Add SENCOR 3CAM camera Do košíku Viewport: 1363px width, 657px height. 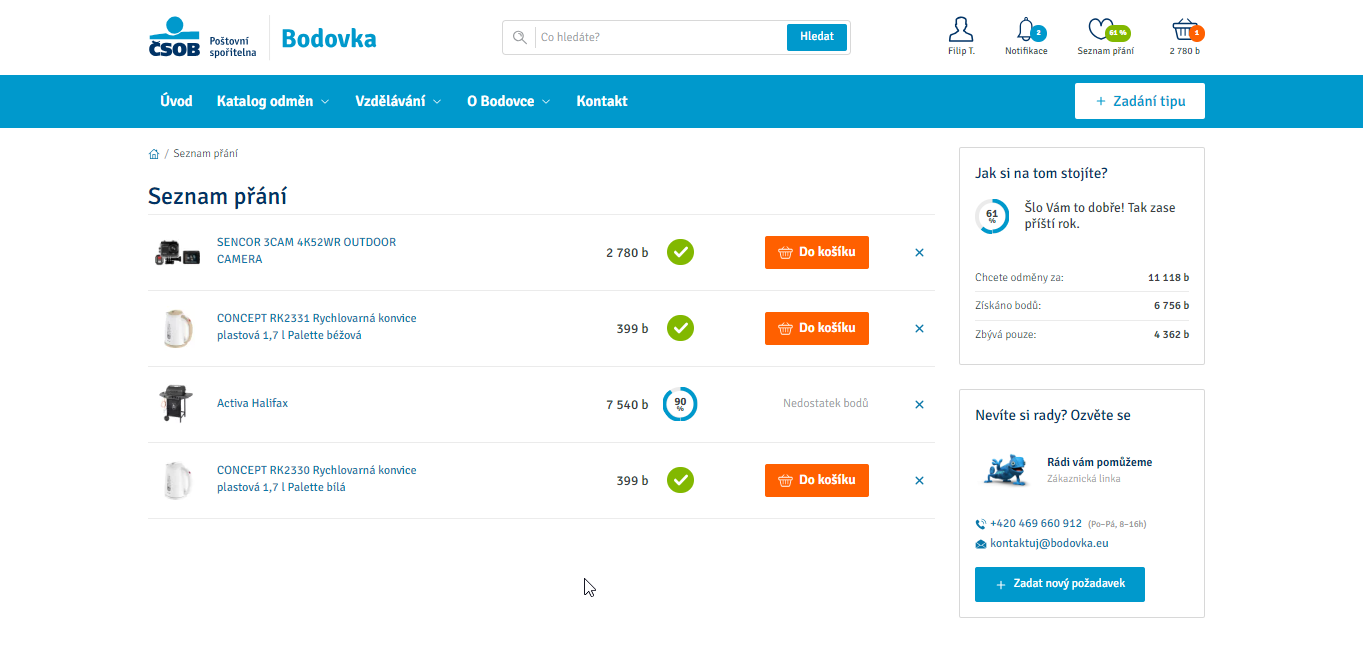pyautogui.click(x=817, y=252)
